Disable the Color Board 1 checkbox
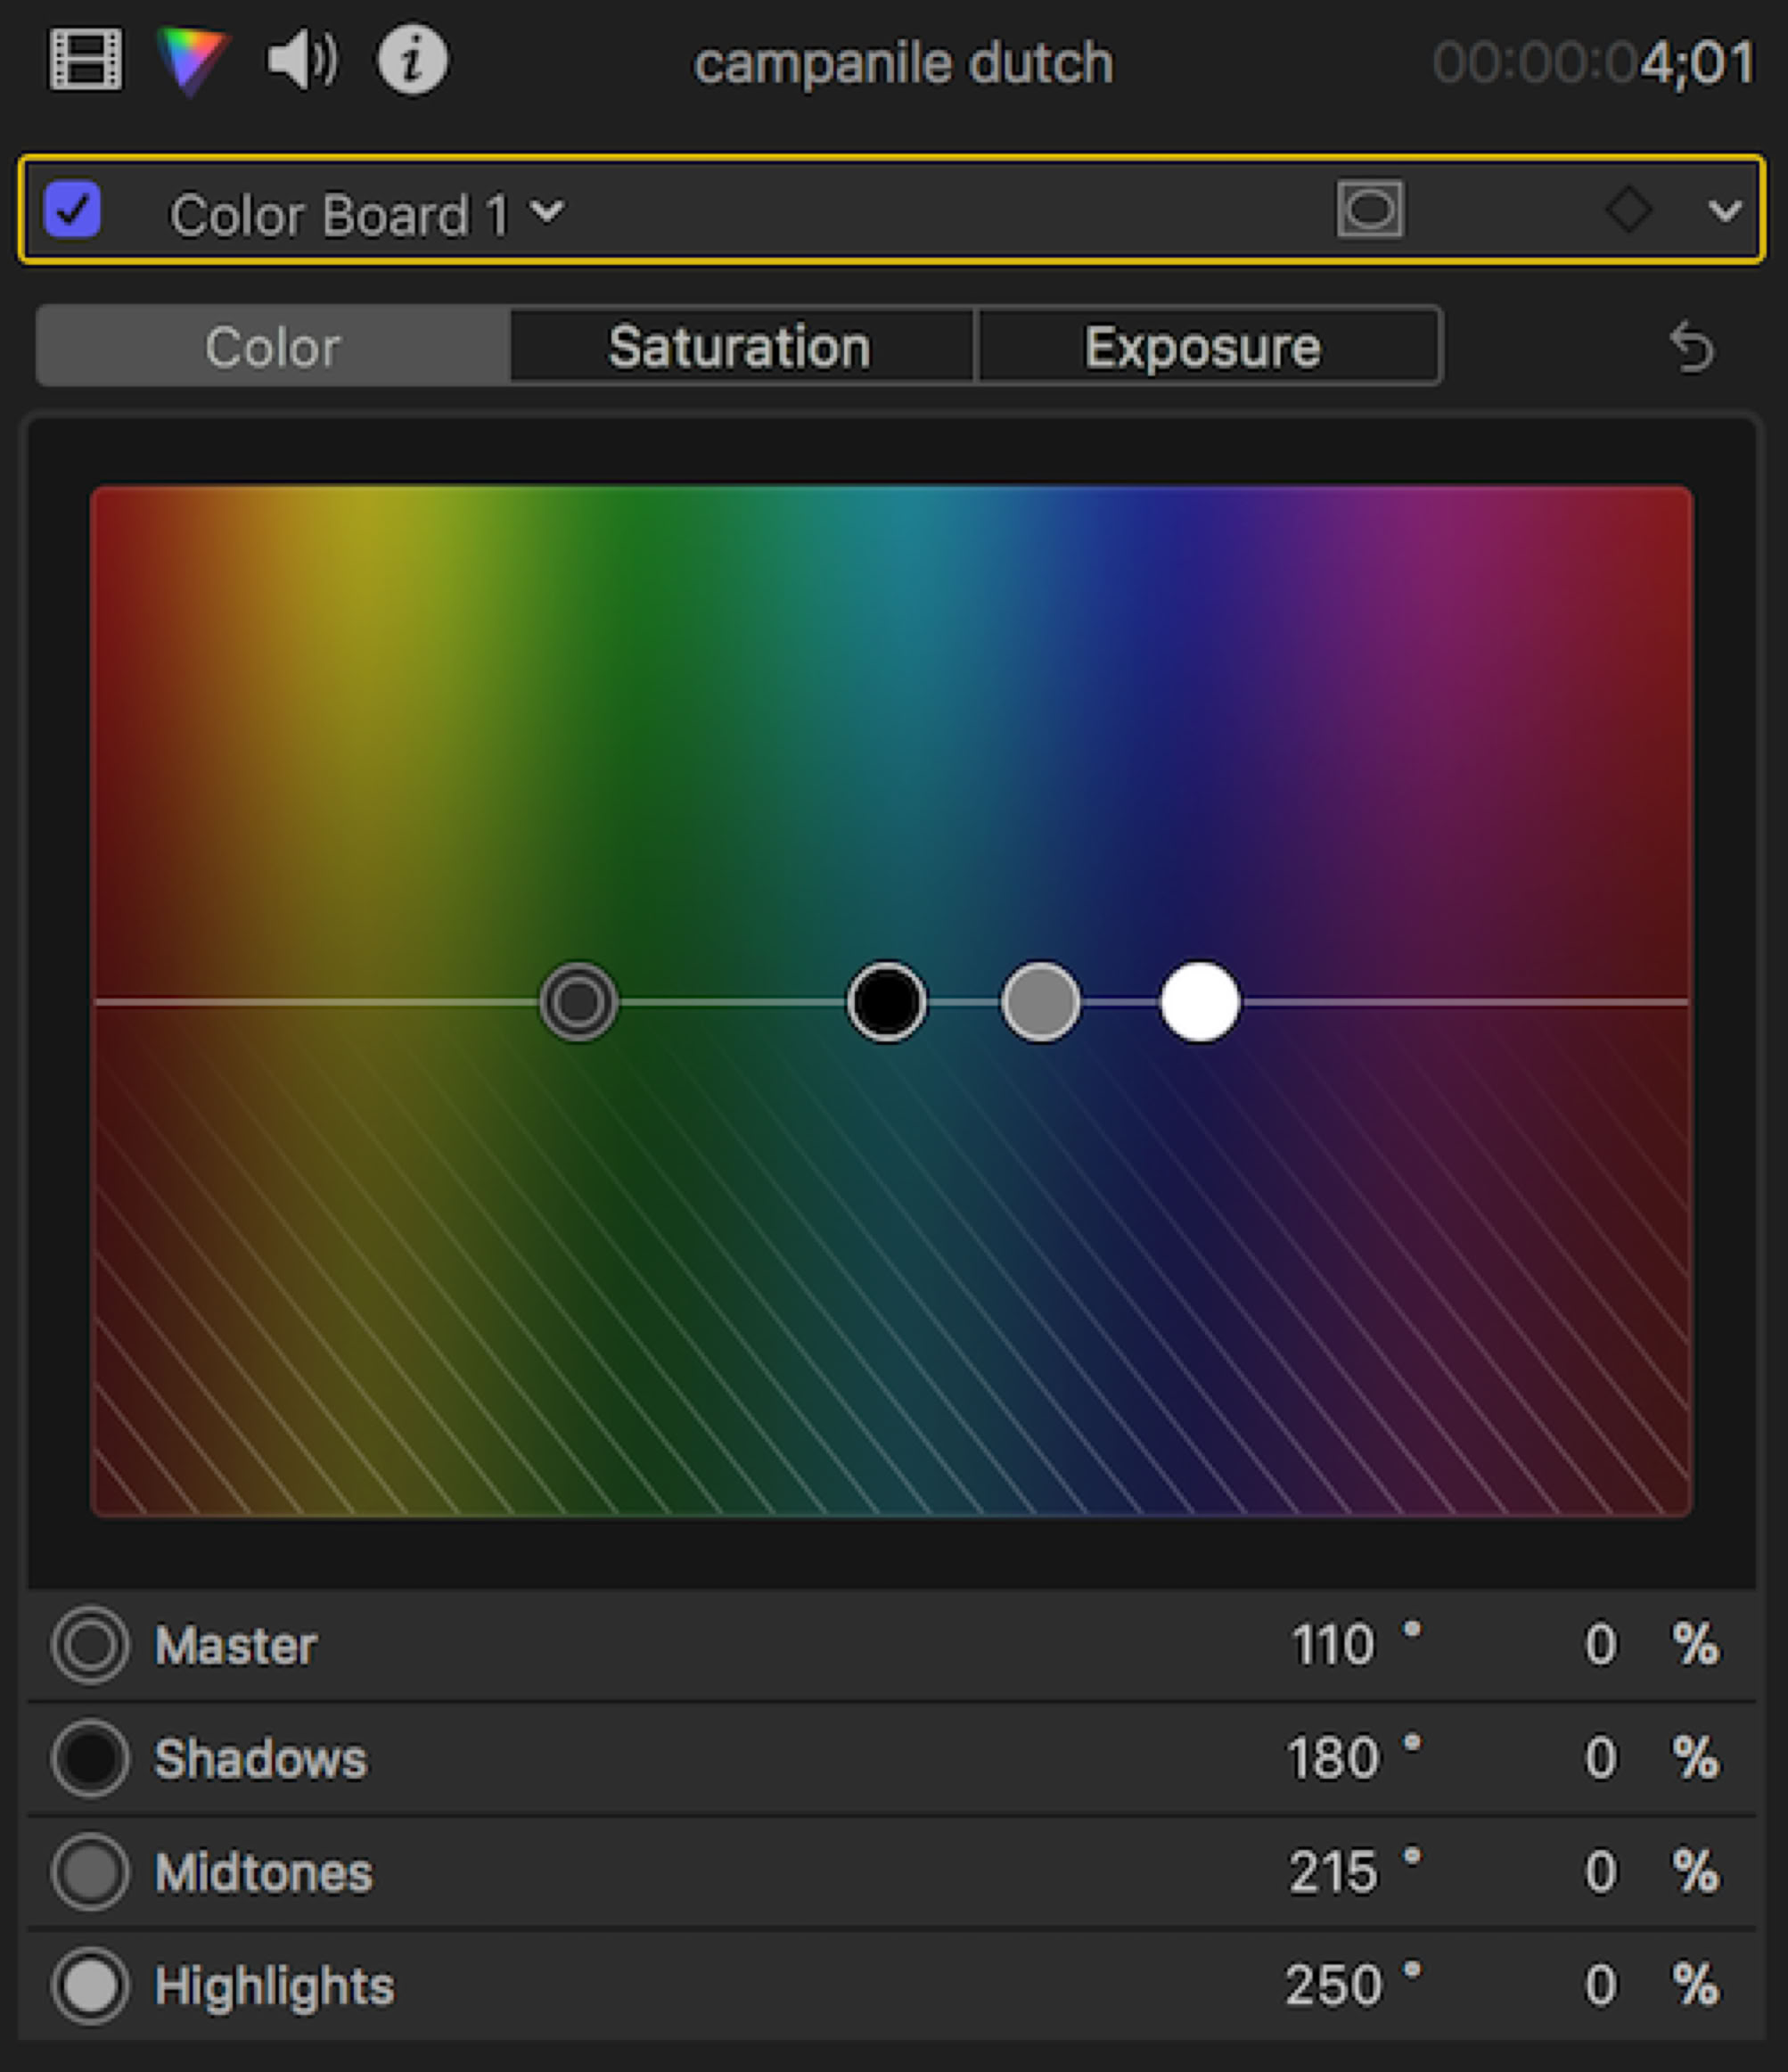The height and width of the screenshot is (2072, 1788). click(73, 210)
